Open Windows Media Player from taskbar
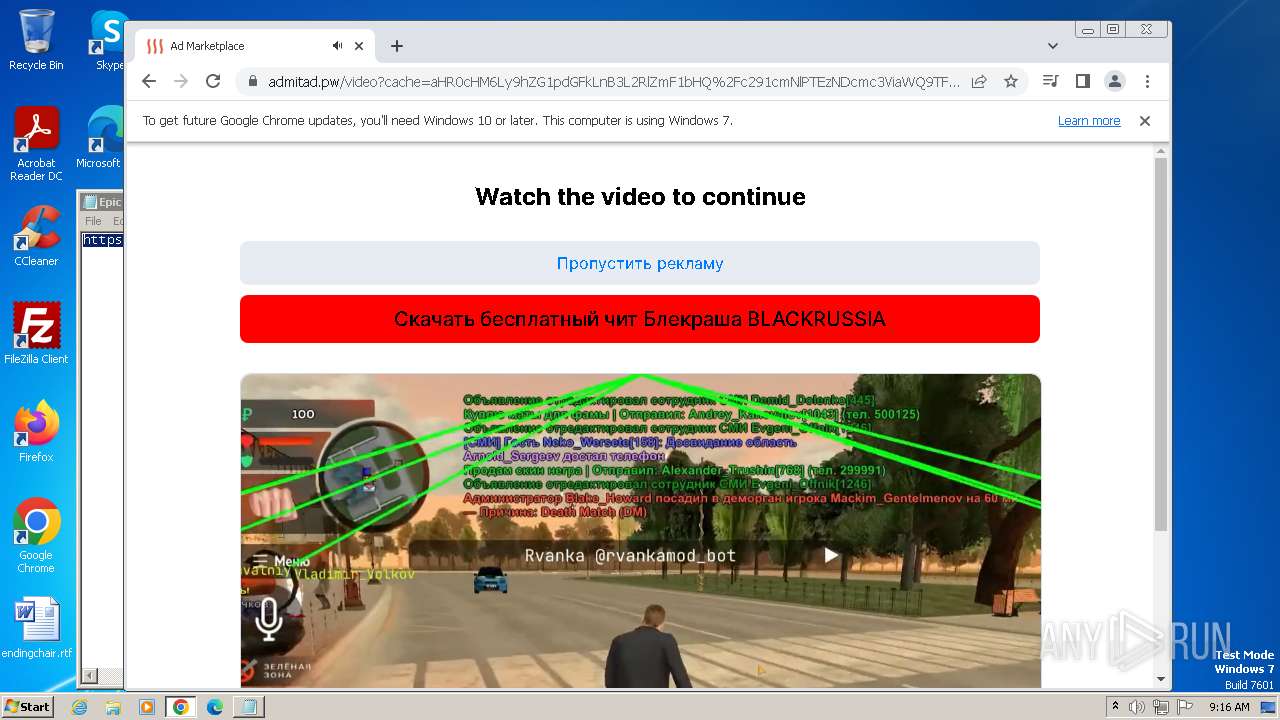This screenshot has height=720, width=1280. pos(147,707)
